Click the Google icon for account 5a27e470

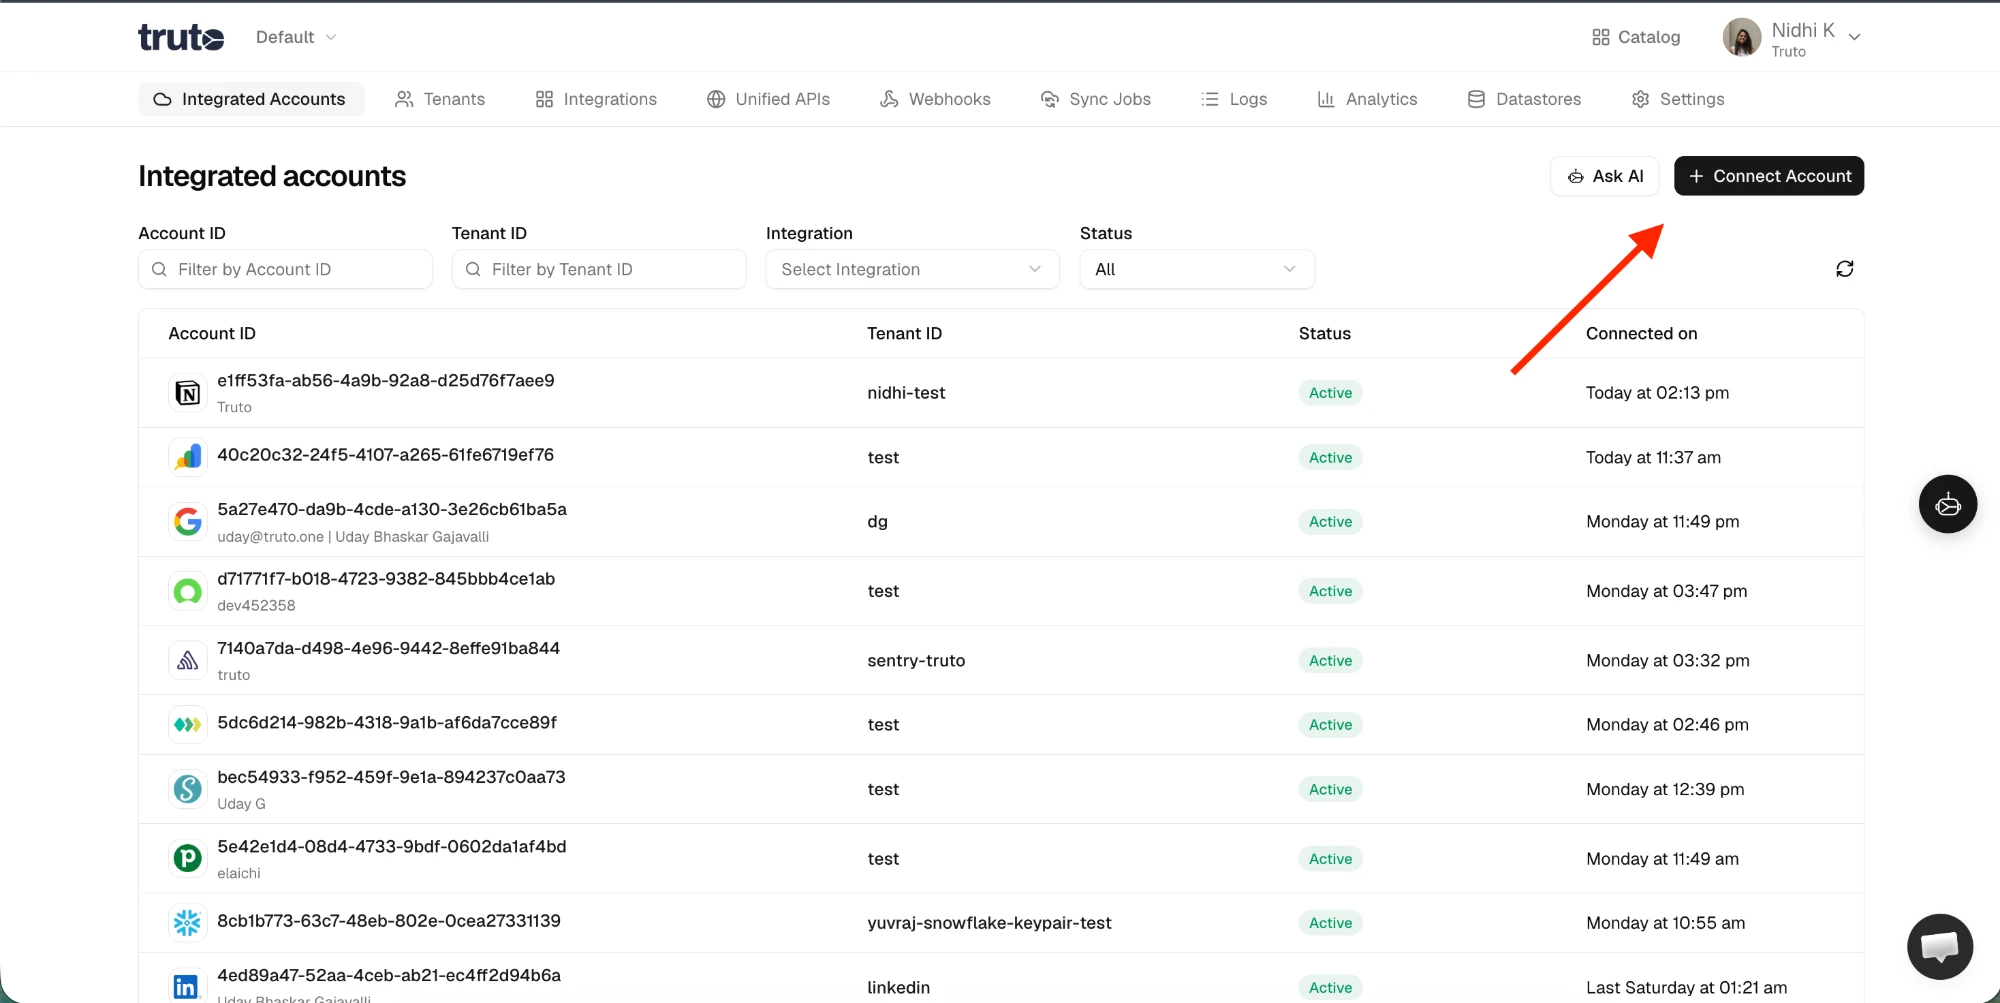(188, 521)
